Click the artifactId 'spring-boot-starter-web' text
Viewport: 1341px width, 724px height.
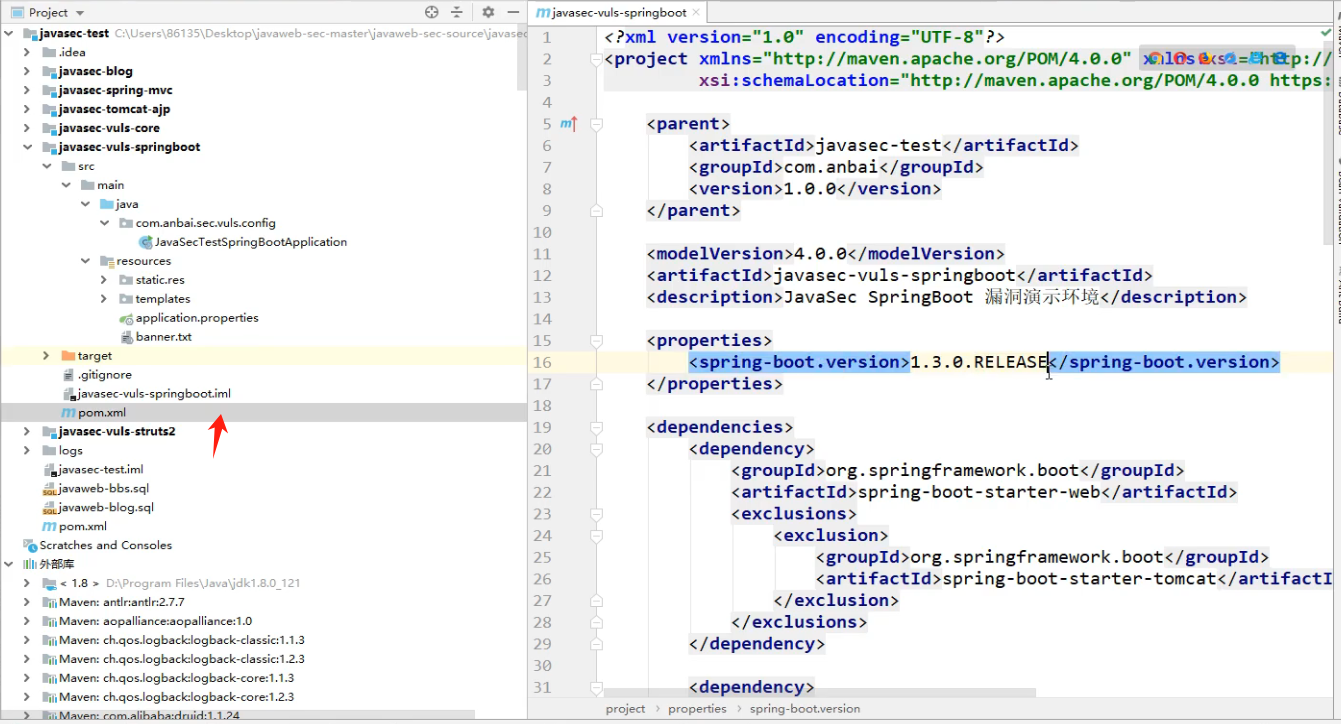pyautogui.click(x=977, y=492)
